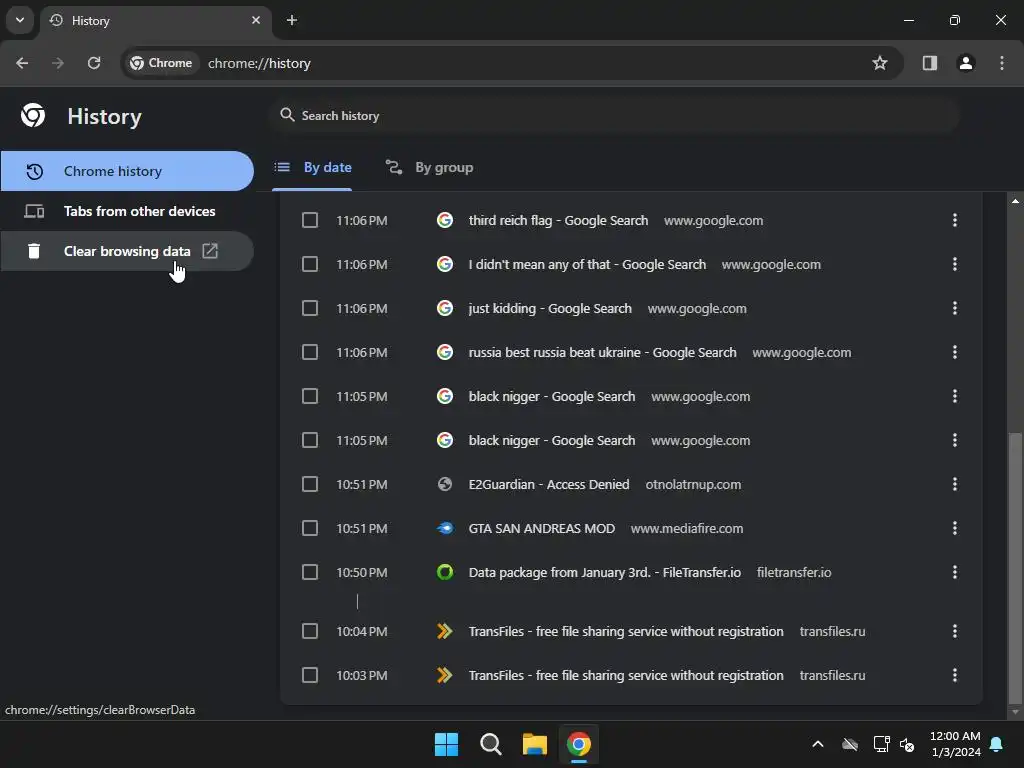1024x768 pixels.
Task: Click the Chrome logo beside the History heading
Action: click(x=33, y=116)
